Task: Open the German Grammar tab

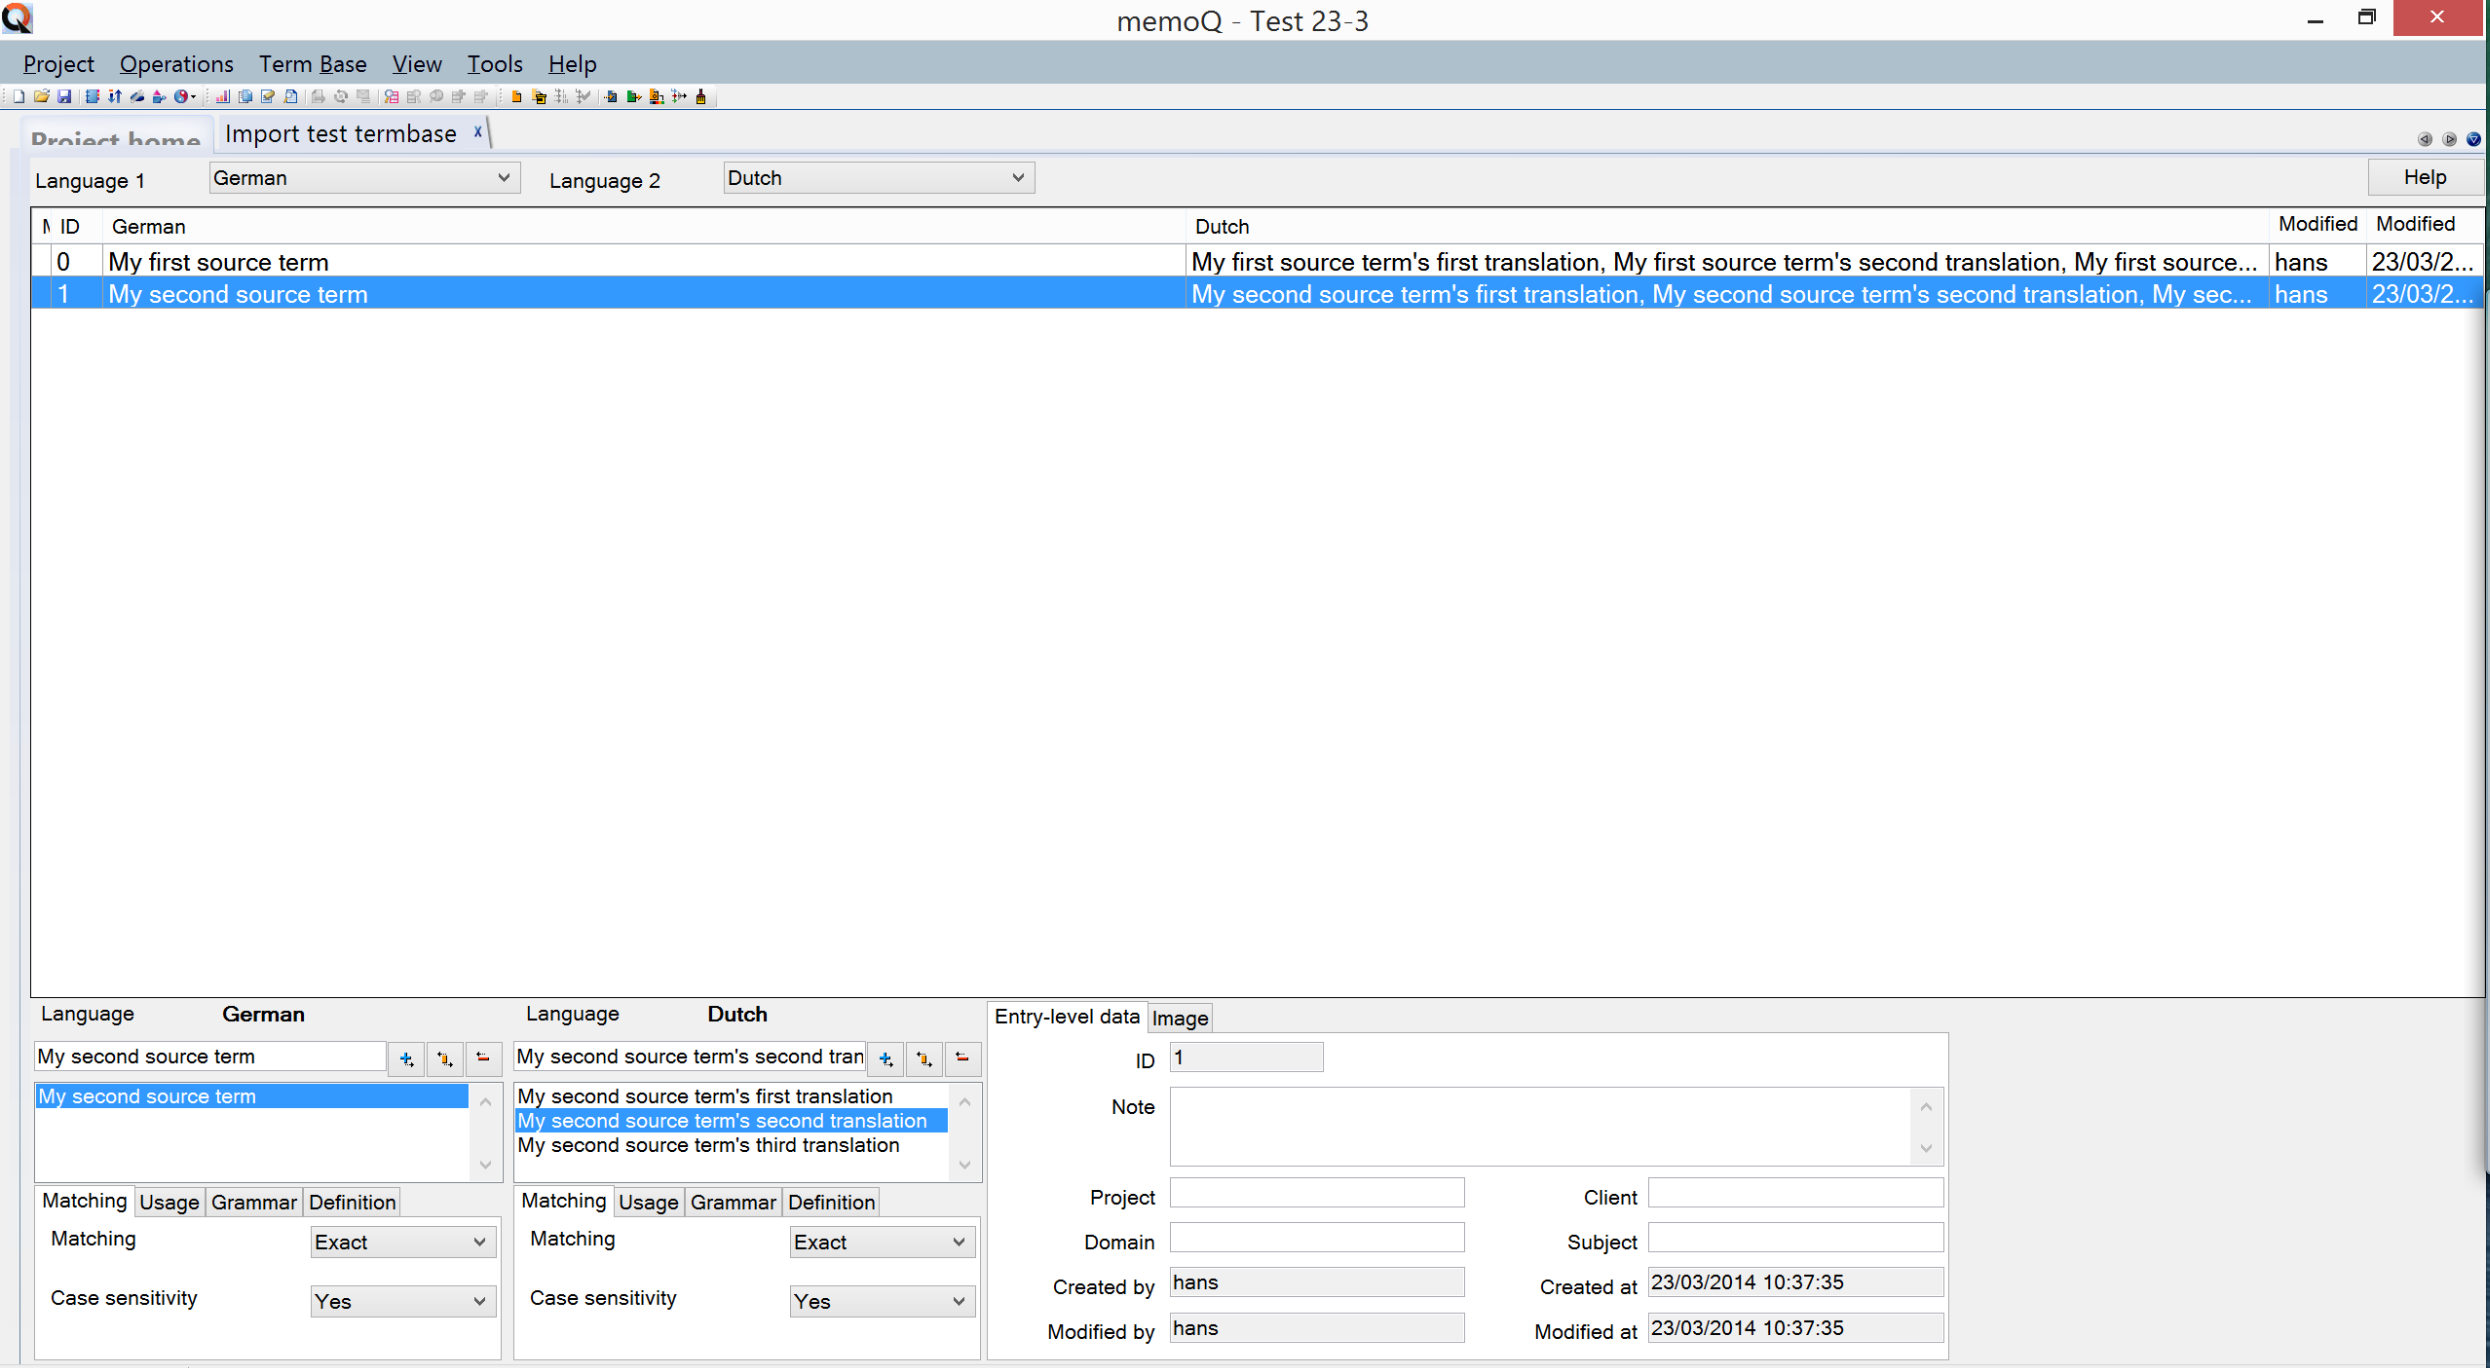Action: (x=253, y=1202)
